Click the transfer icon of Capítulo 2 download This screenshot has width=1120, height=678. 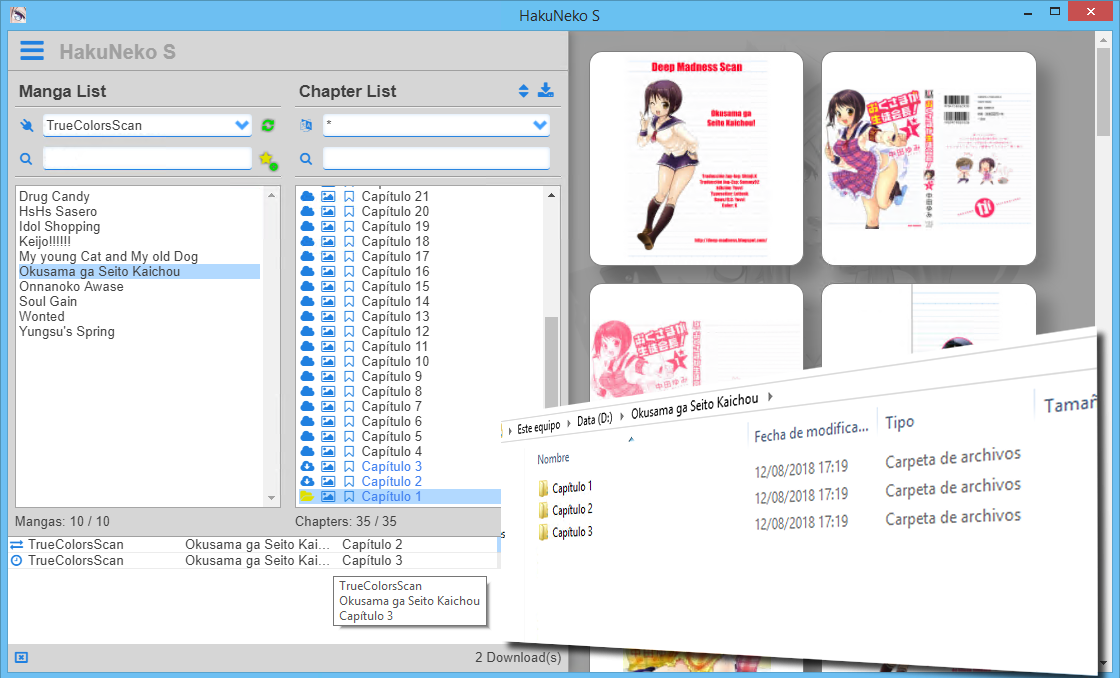[16, 544]
